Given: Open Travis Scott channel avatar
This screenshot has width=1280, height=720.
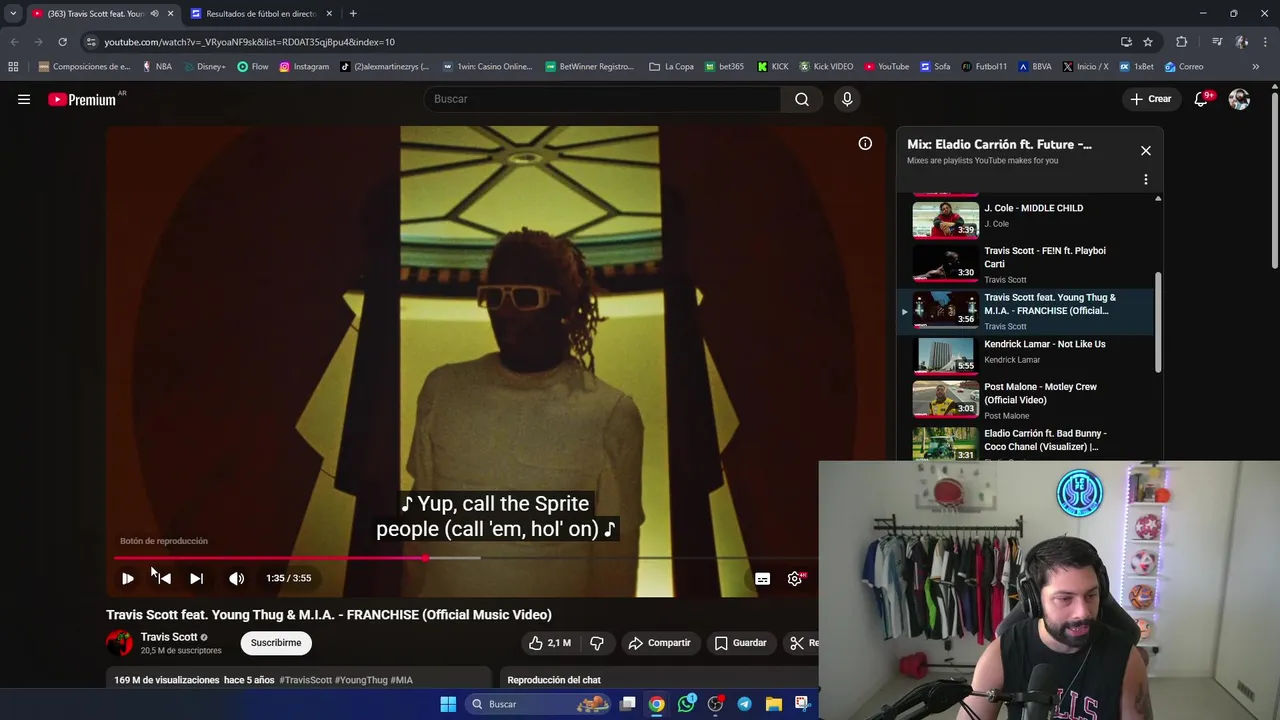Looking at the screenshot, I should [x=119, y=643].
